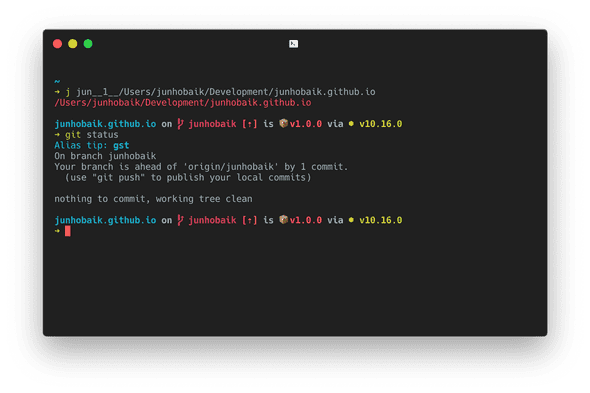Click 'v1.0.0' package version in first prompt
Viewport: 590px width, 393px height.
click(306, 124)
